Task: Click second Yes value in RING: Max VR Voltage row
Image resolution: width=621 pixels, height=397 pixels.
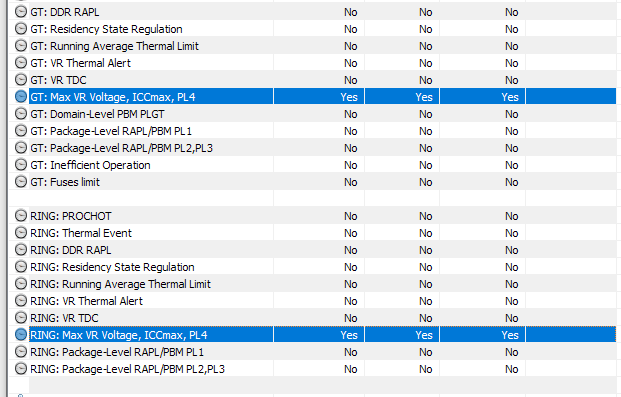Action: [x=424, y=336]
